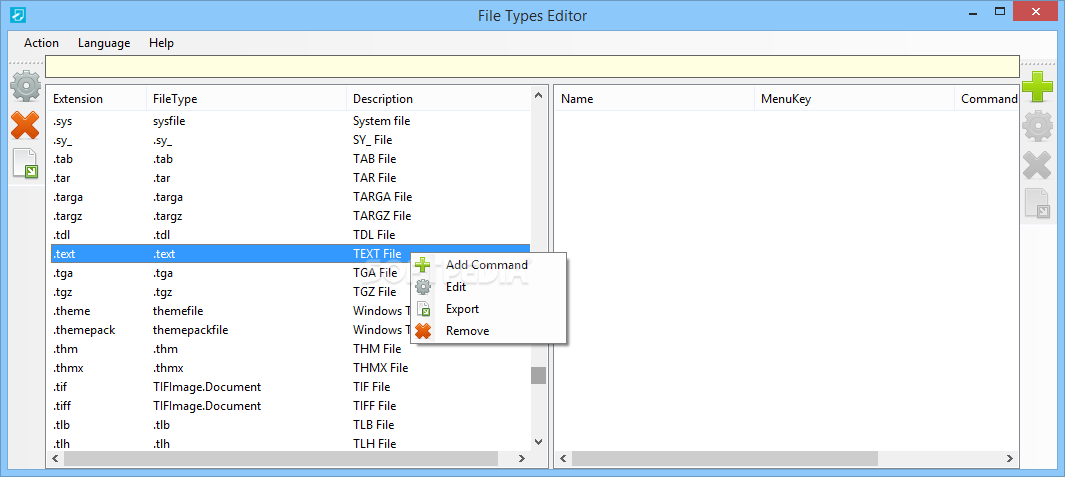
Task: Select the .sys extension row
Action: coord(291,121)
